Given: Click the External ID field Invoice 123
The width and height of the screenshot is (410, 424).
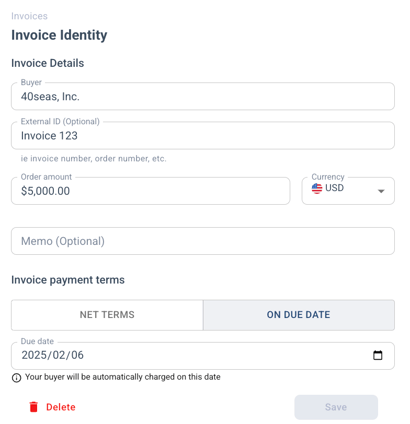Looking at the screenshot, I should pyautogui.click(x=203, y=136).
